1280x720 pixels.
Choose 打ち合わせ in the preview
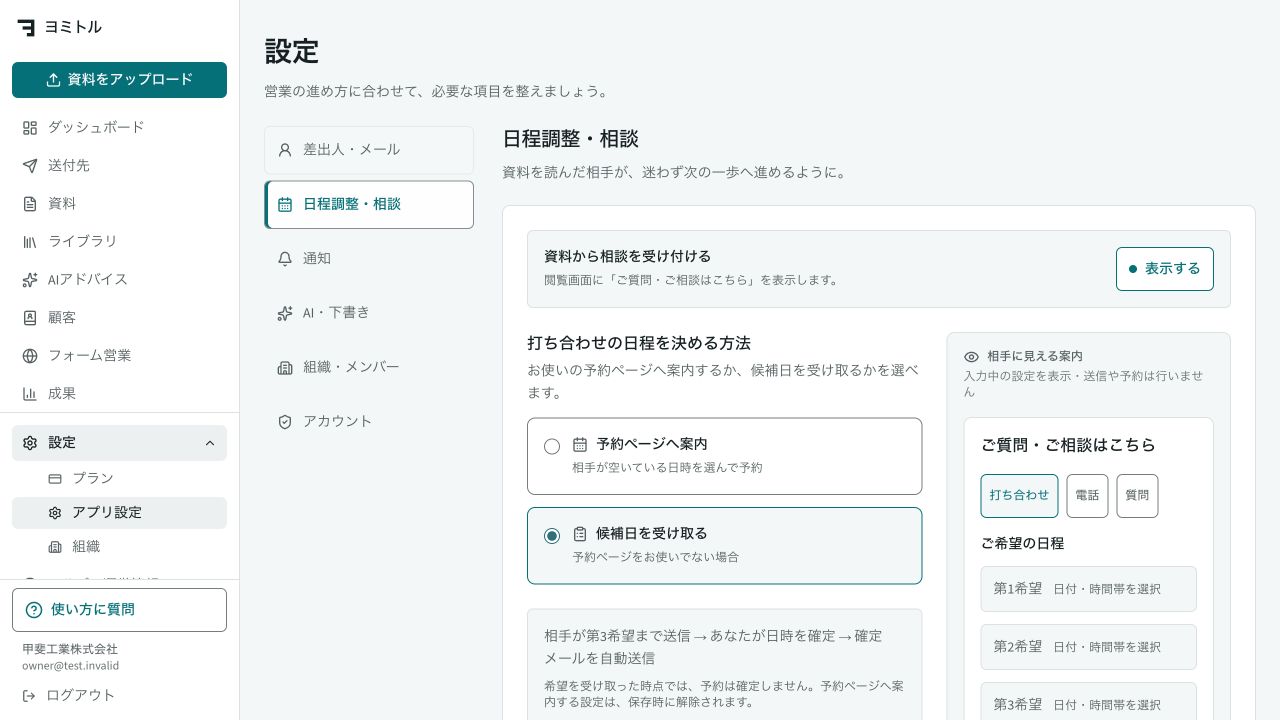click(1019, 496)
